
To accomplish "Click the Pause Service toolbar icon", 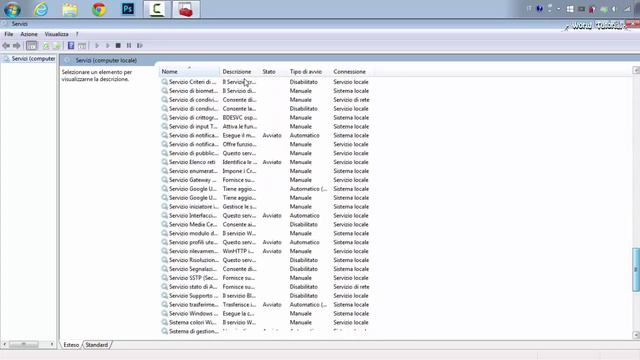I will pyautogui.click(x=129, y=46).
